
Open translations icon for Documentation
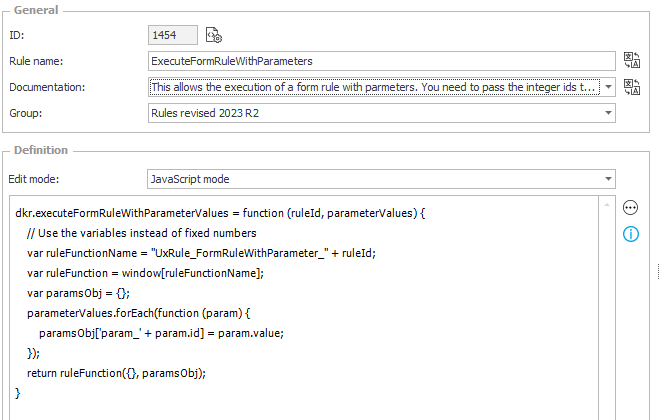[x=632, y=87]
